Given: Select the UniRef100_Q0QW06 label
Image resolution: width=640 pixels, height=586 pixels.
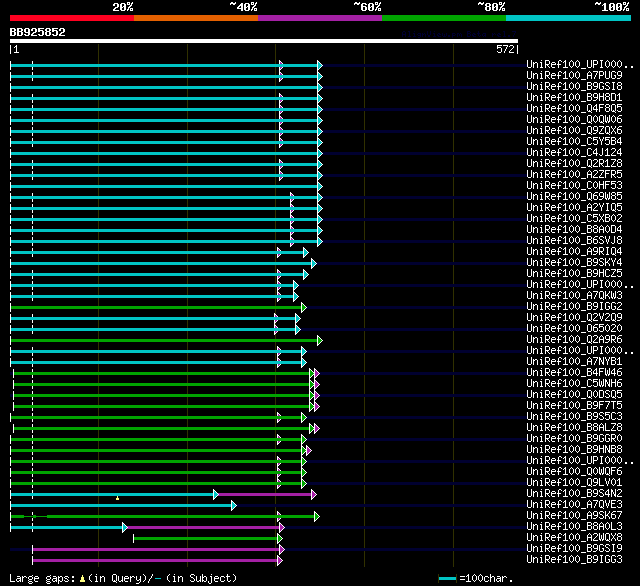Looking at the screenshot, I should (574, 119).
